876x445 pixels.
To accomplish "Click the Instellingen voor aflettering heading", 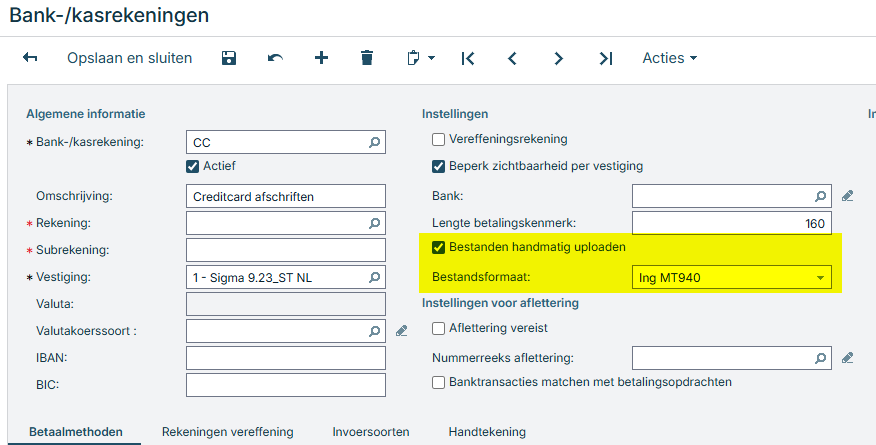I will point(500,303).
